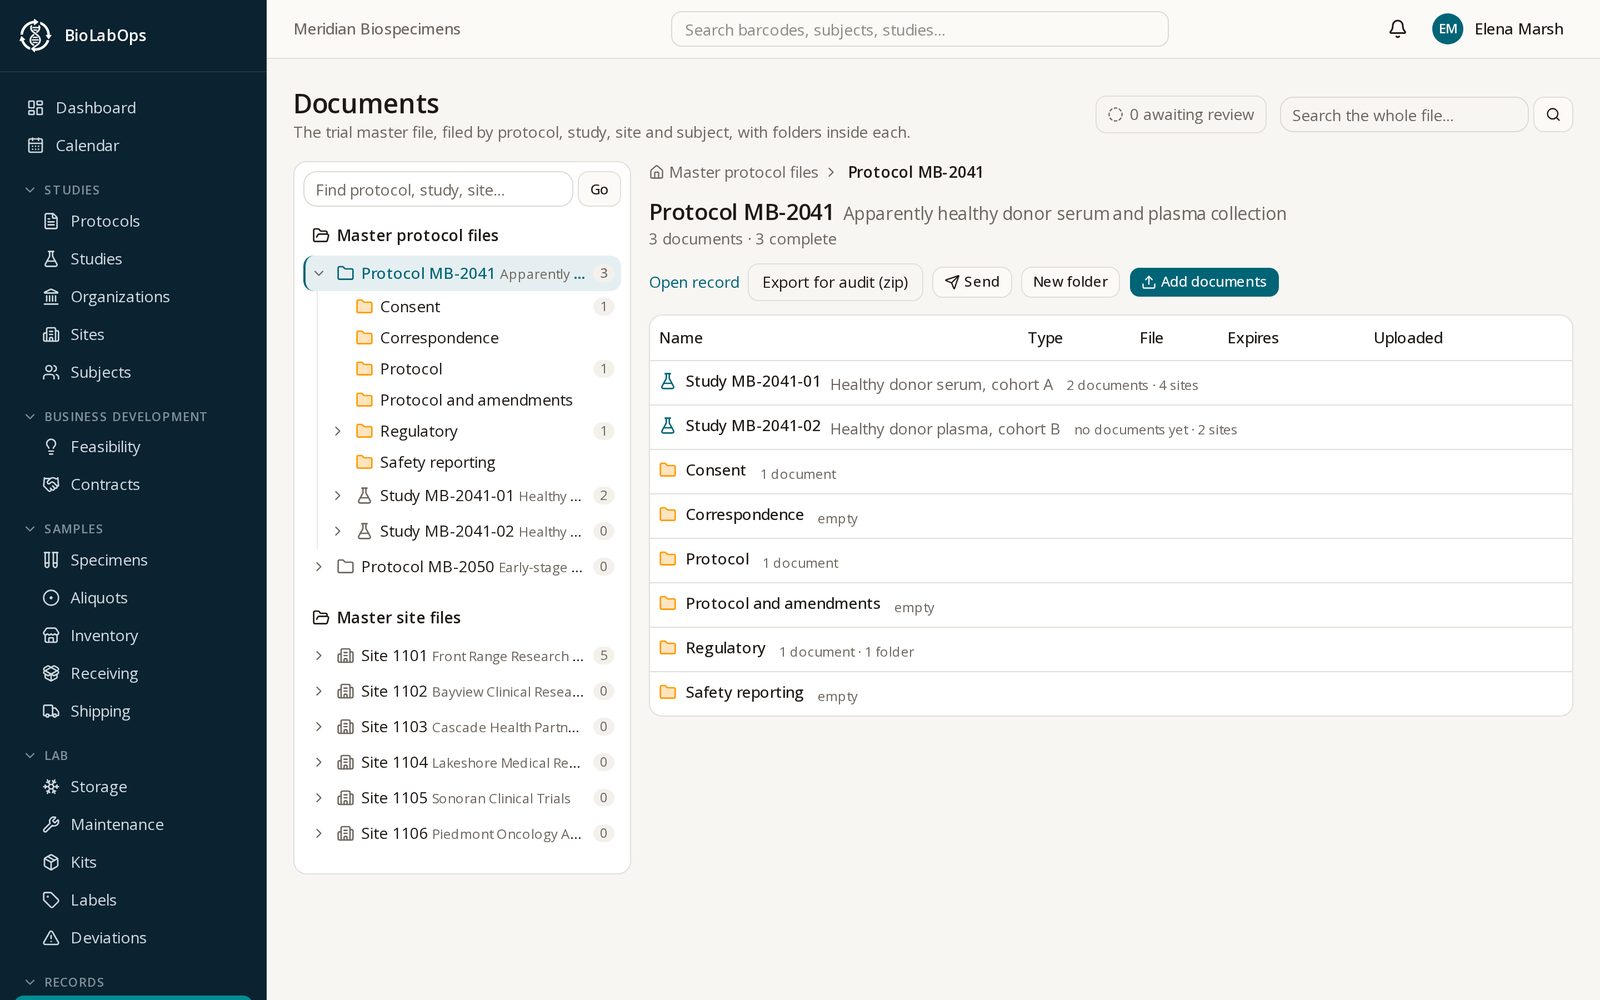Open Study MB-2041-02 flask icon row

coord(668,426)
